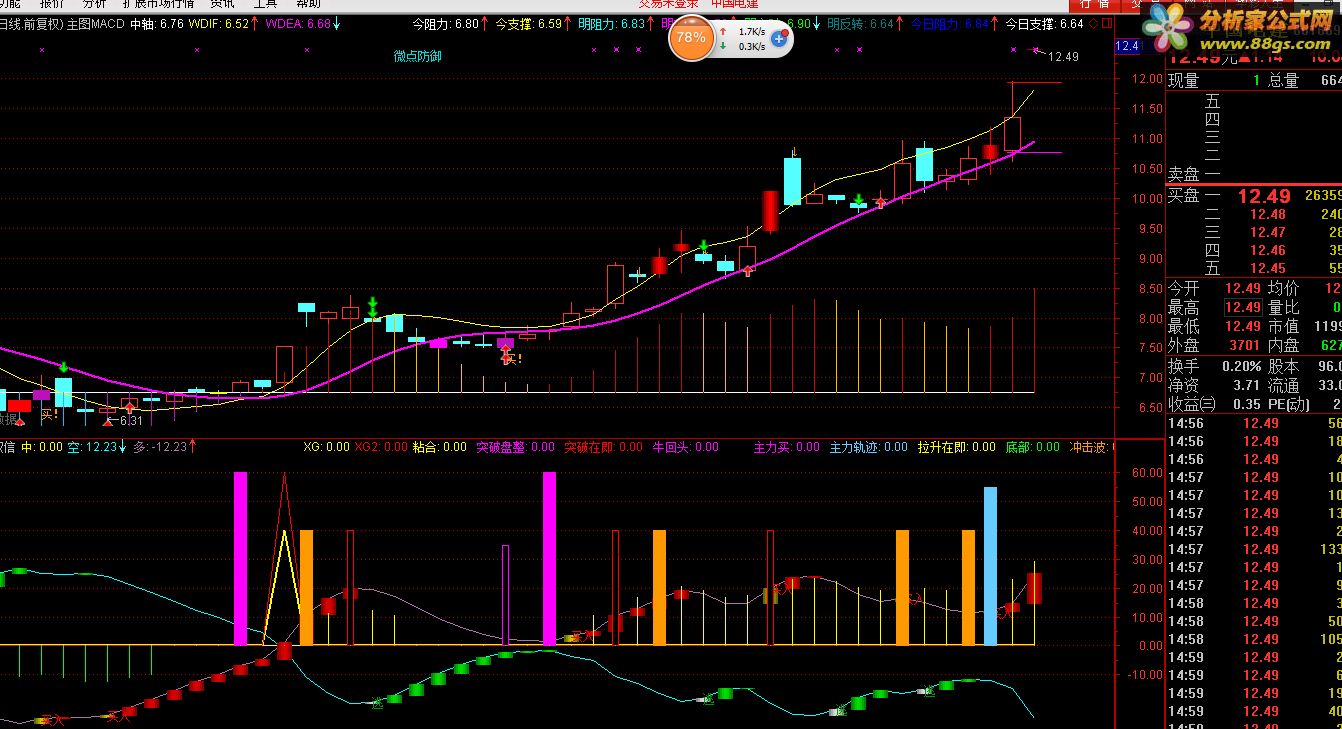Click the 微点防御 text on chart
Image resolution: width=1342 pixels, height=729 pixels.
coord(417,56)
